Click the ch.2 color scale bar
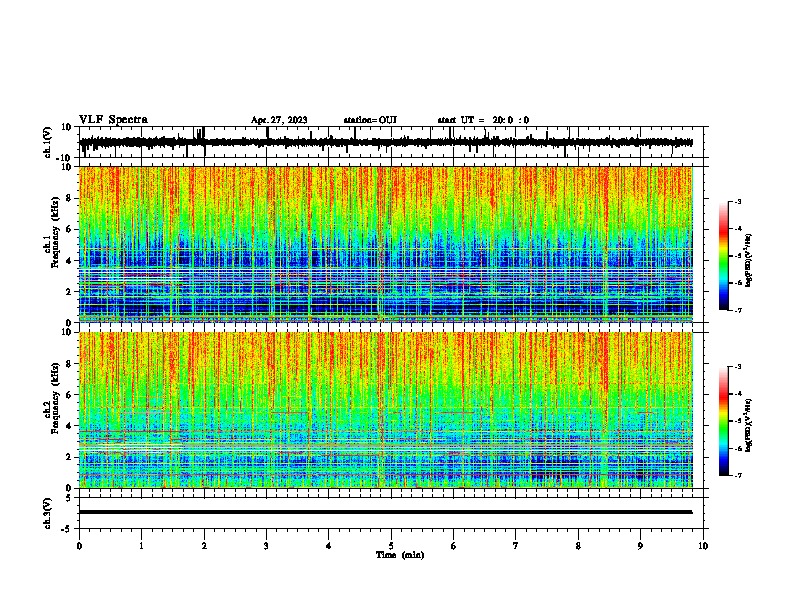Viewport: 792px width, 612px height. point(723,421)
